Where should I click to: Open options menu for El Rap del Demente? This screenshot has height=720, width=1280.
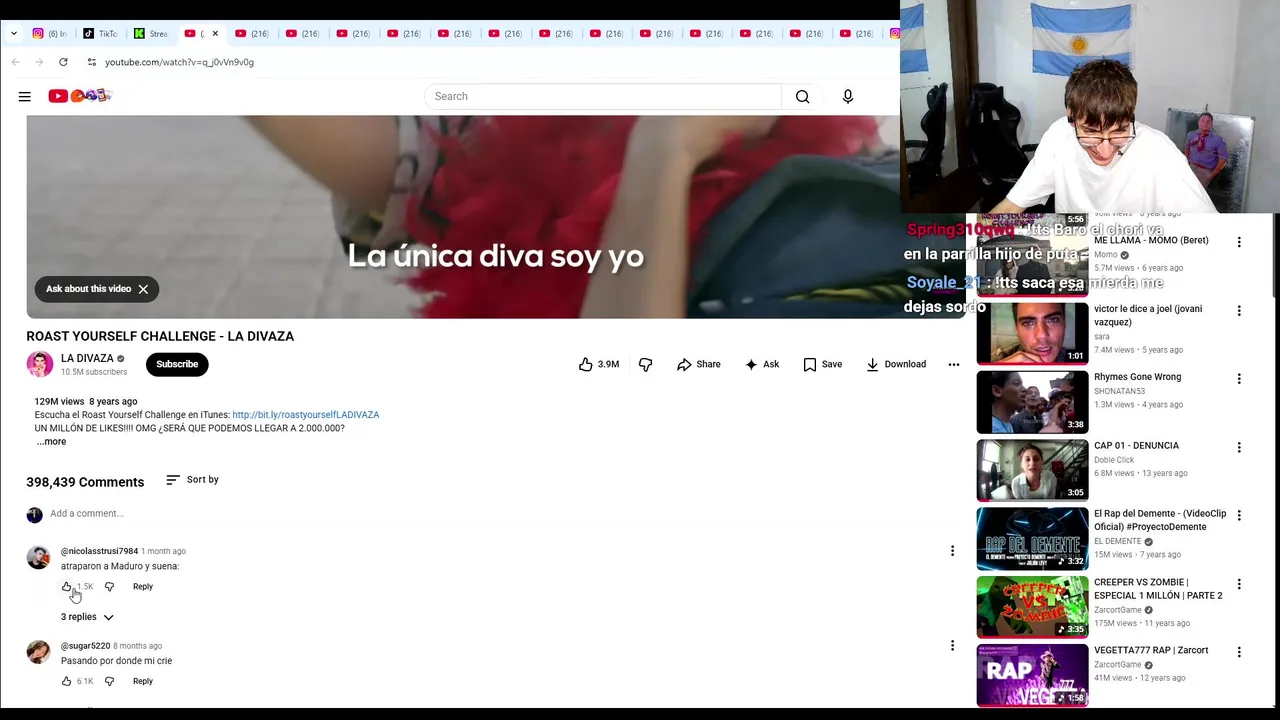(x=1239, y=515)
